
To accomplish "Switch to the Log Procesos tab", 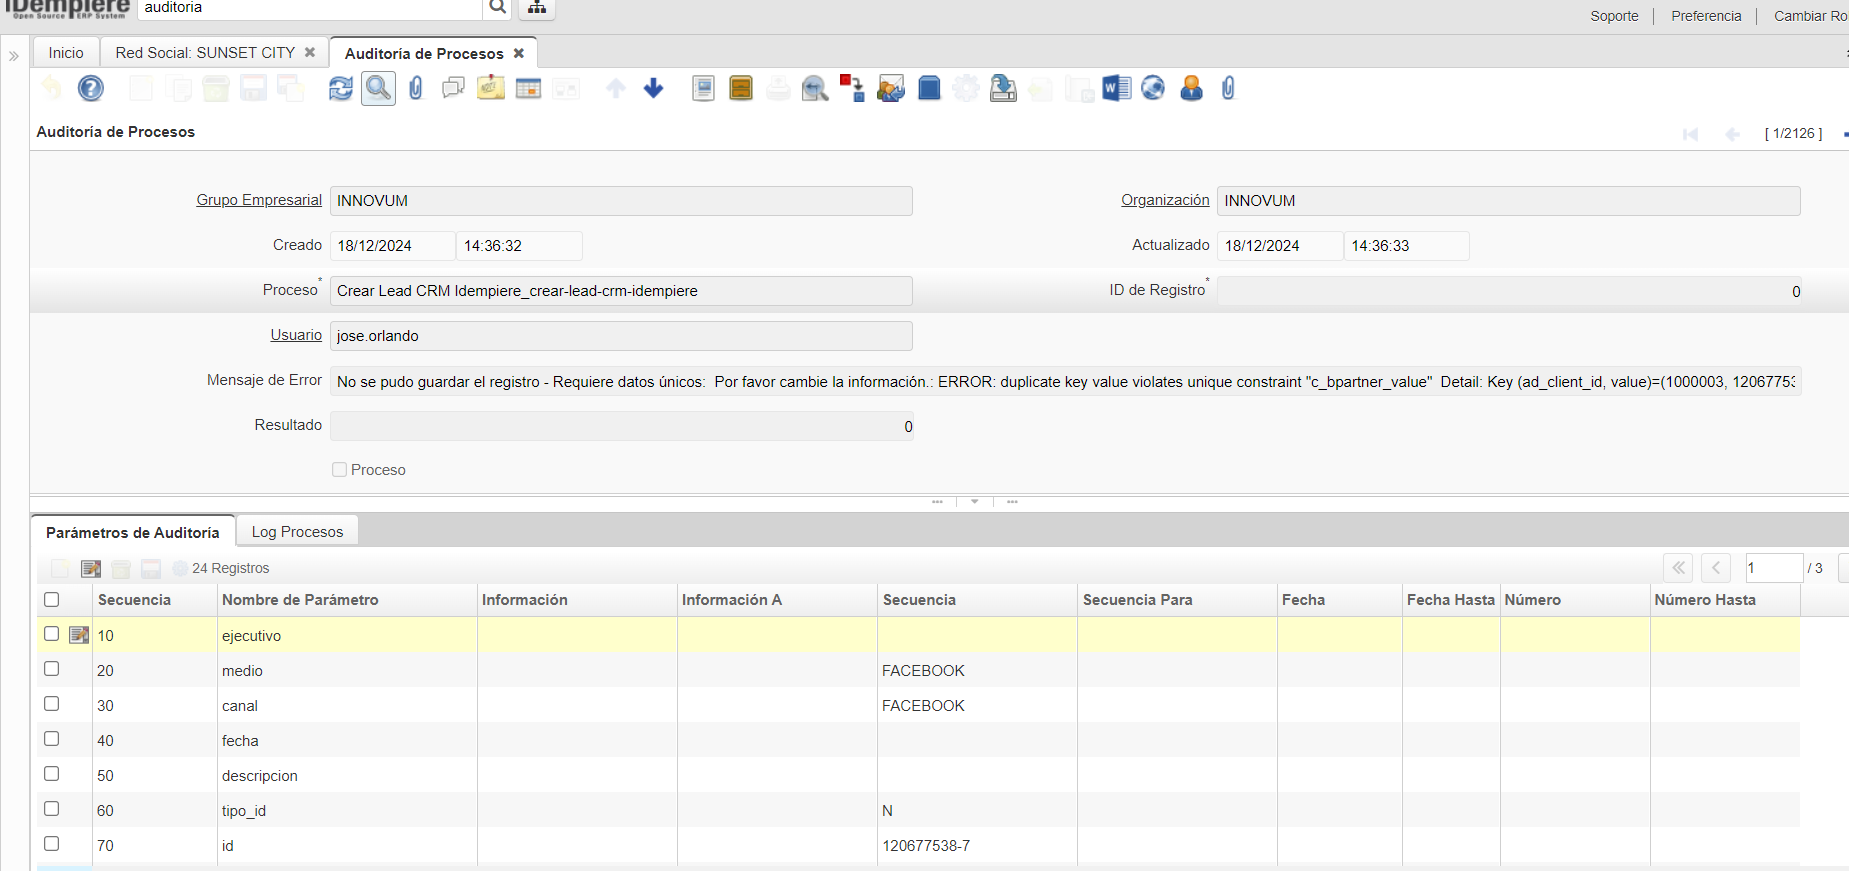I will pos(297,532).
